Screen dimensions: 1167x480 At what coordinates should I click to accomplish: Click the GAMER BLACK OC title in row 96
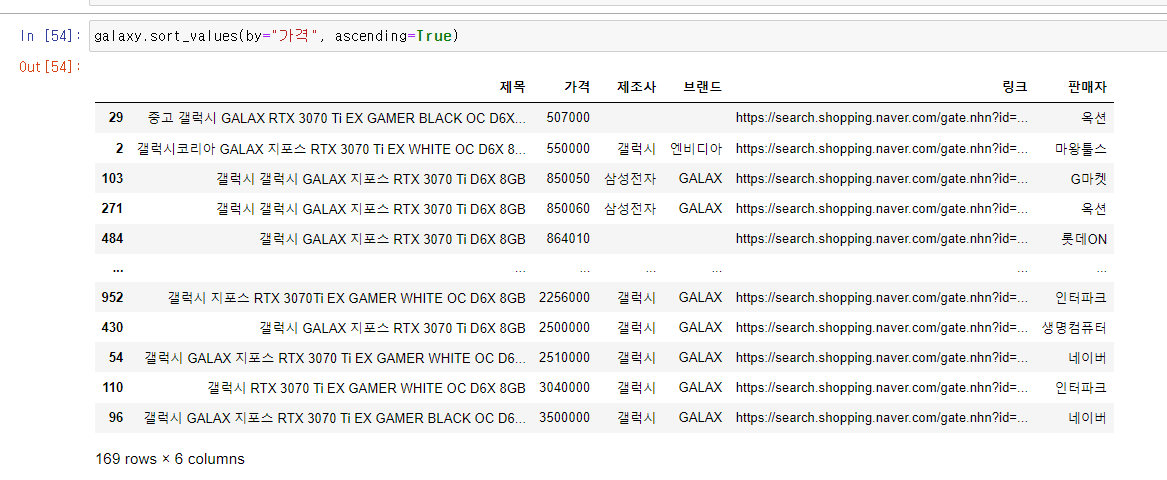click(x=335, y=417)
